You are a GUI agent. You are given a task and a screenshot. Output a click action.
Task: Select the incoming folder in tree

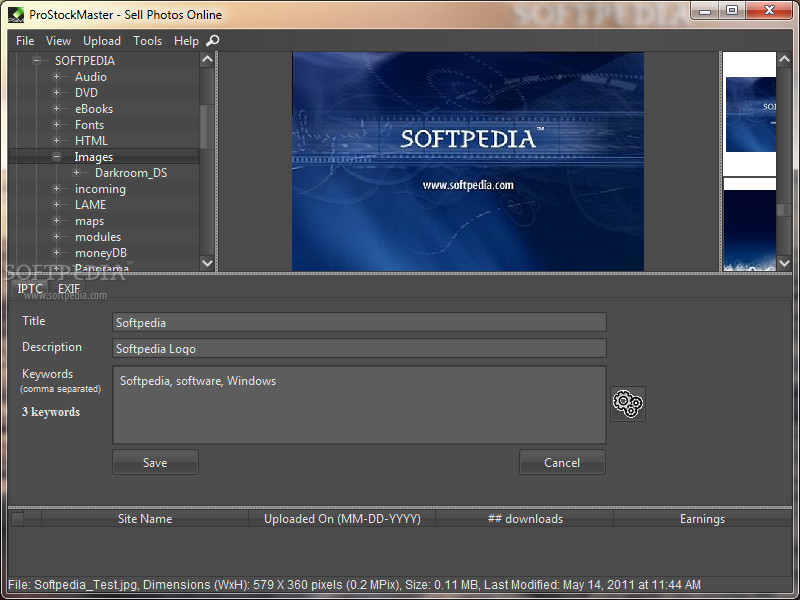(100, 189)
